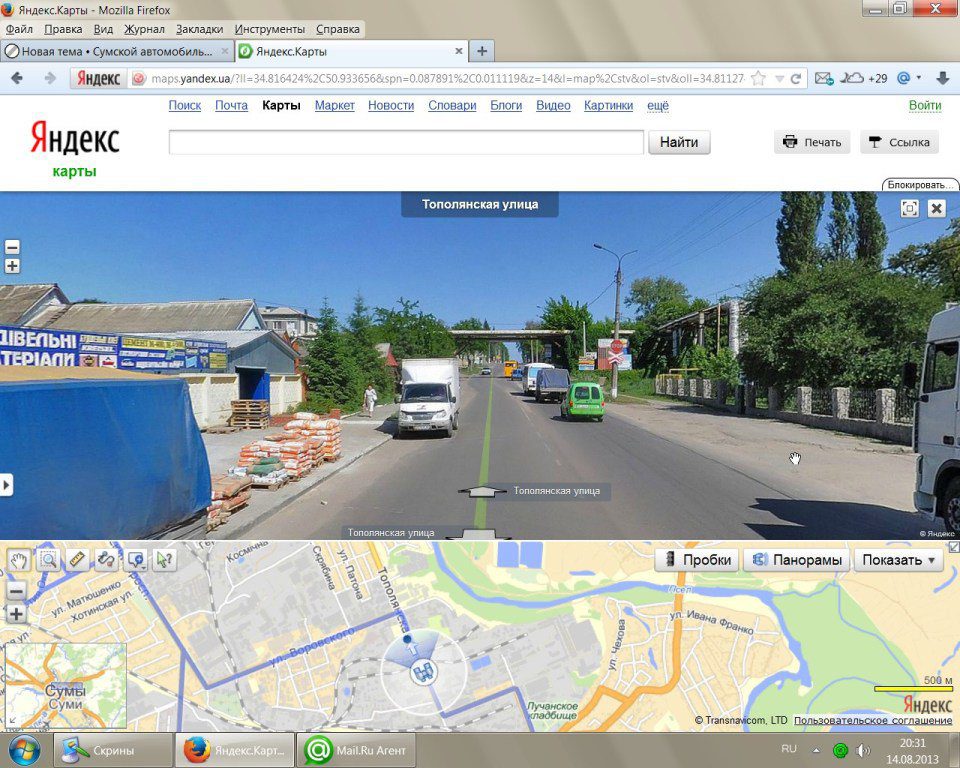960x768 pixels.
Task: Open the Видео link
Action: pos(553,105)
